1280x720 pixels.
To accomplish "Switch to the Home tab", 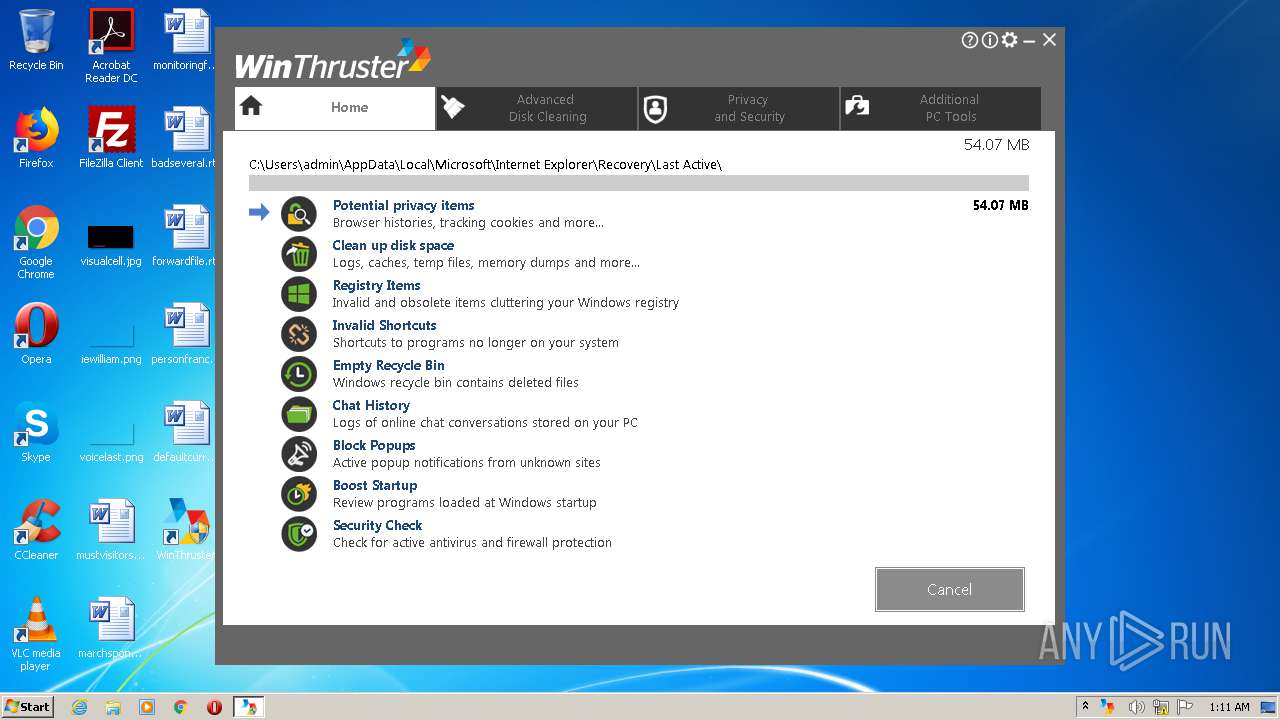I will (335, 108).
